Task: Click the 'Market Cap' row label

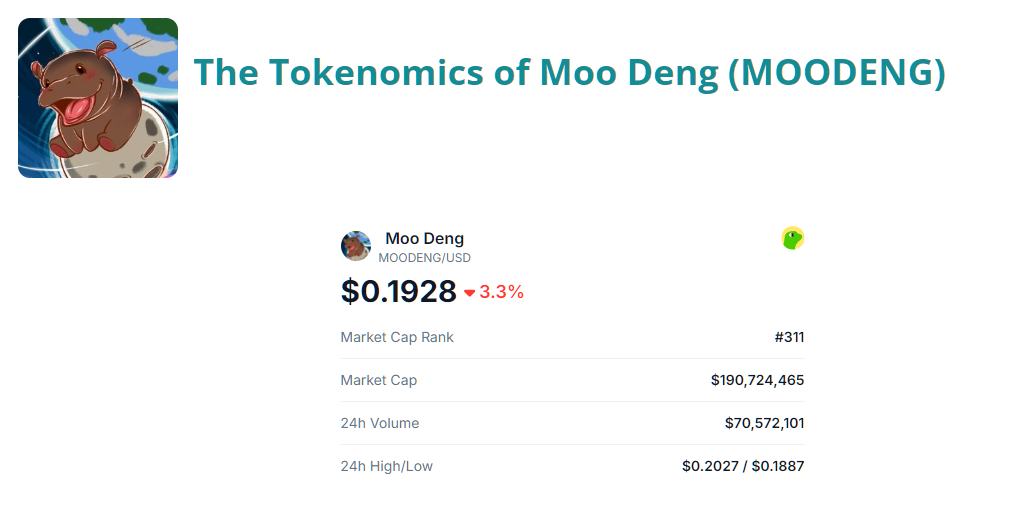Action: (x=378, y=380)
